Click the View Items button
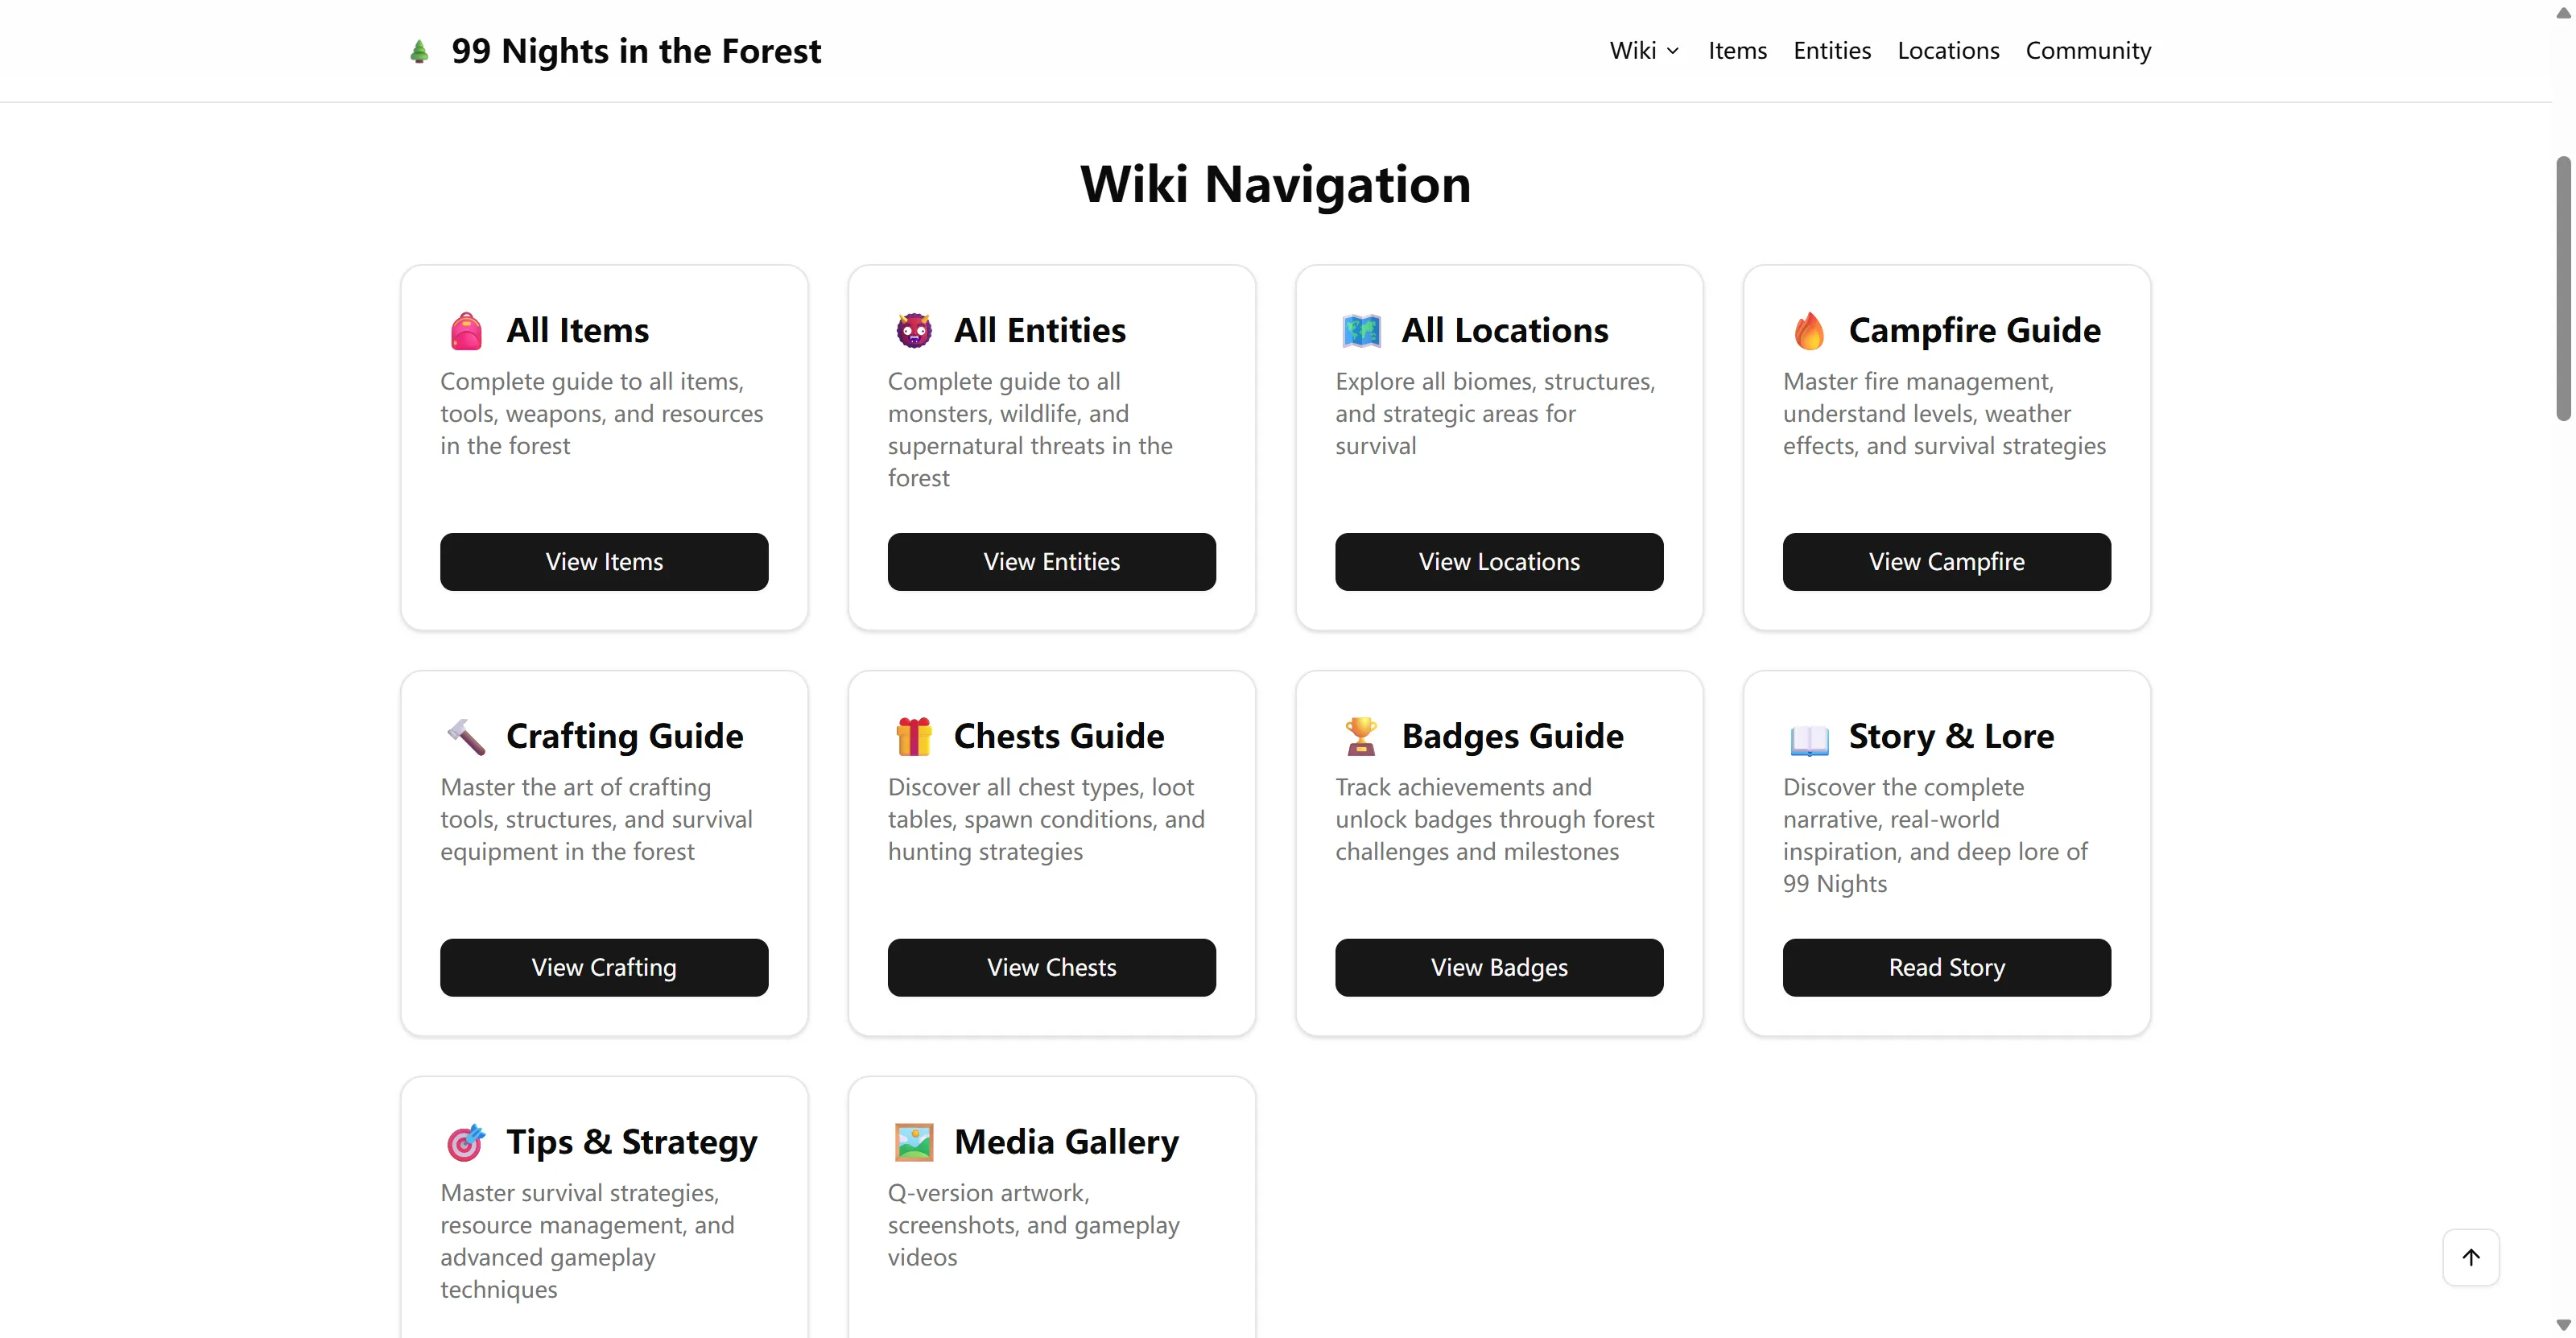The width and height of the screenshot is (2576, 1338). click(604, 562)
